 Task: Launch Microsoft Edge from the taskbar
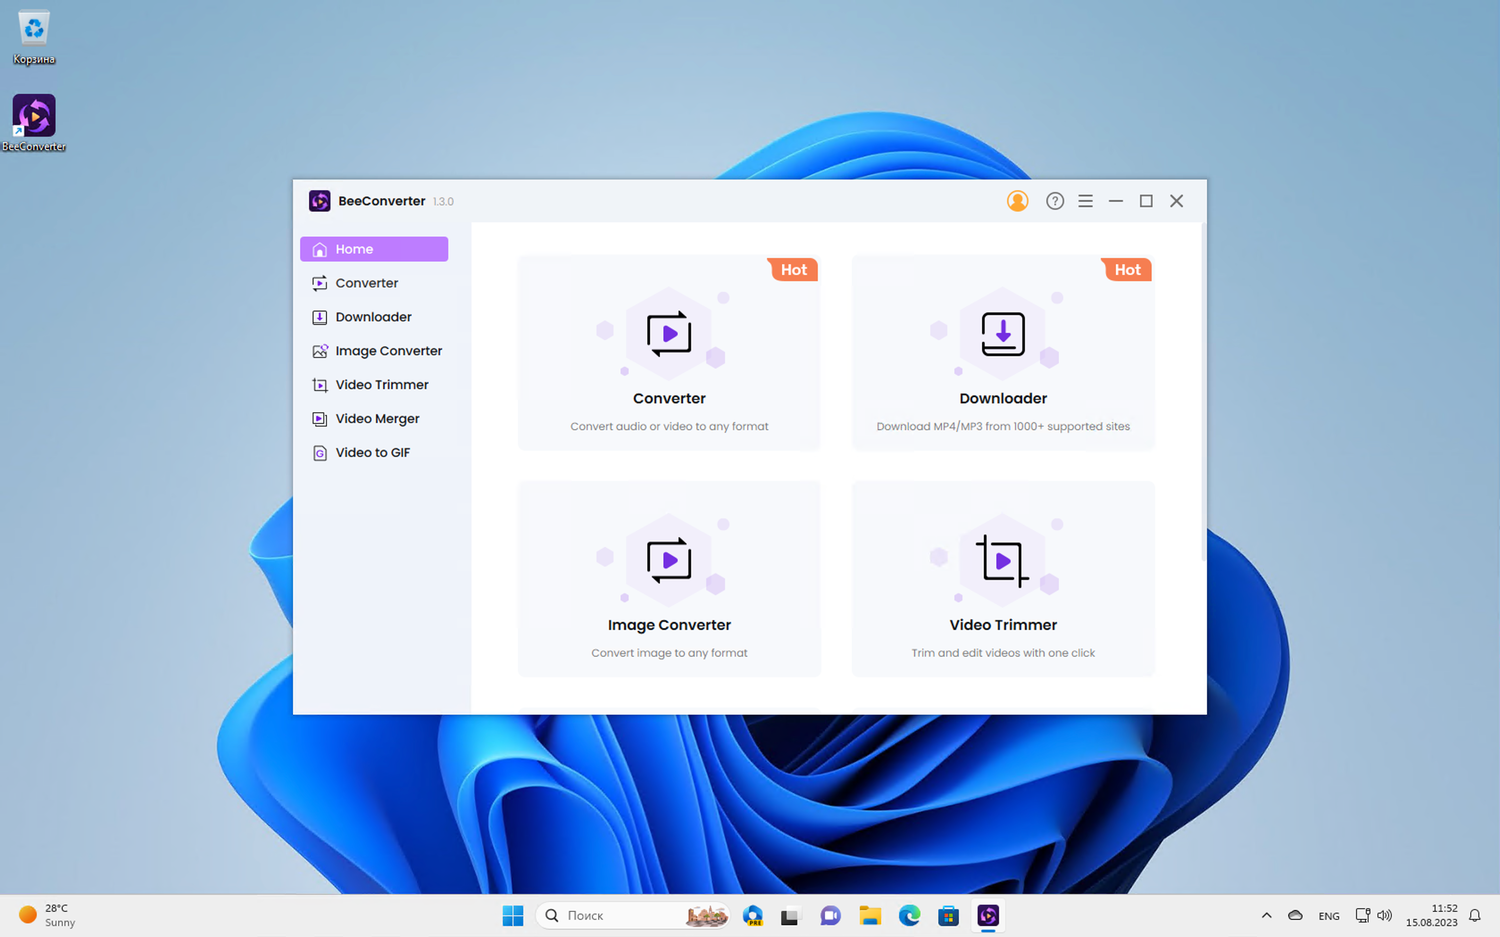(x=909, y=915)
